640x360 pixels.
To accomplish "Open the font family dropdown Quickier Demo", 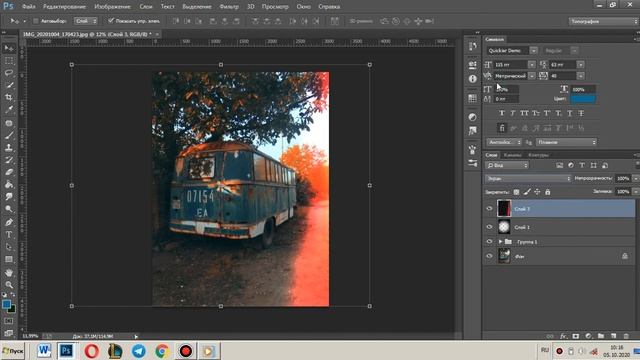I will [533, 51].
